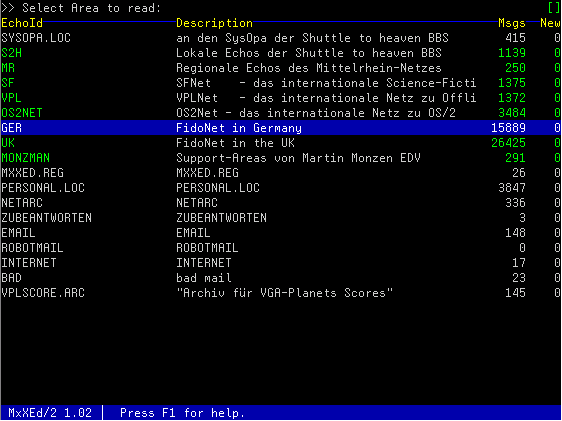
Task: Click the 'bad mail' description
Action: pyautogui.click(x=204, y=278)
